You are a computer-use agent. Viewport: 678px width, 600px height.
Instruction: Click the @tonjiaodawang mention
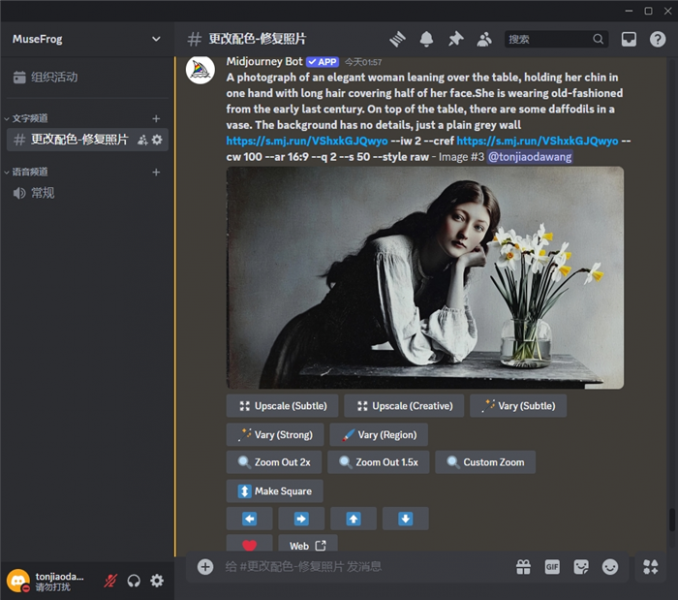click(x=529, y=156)
